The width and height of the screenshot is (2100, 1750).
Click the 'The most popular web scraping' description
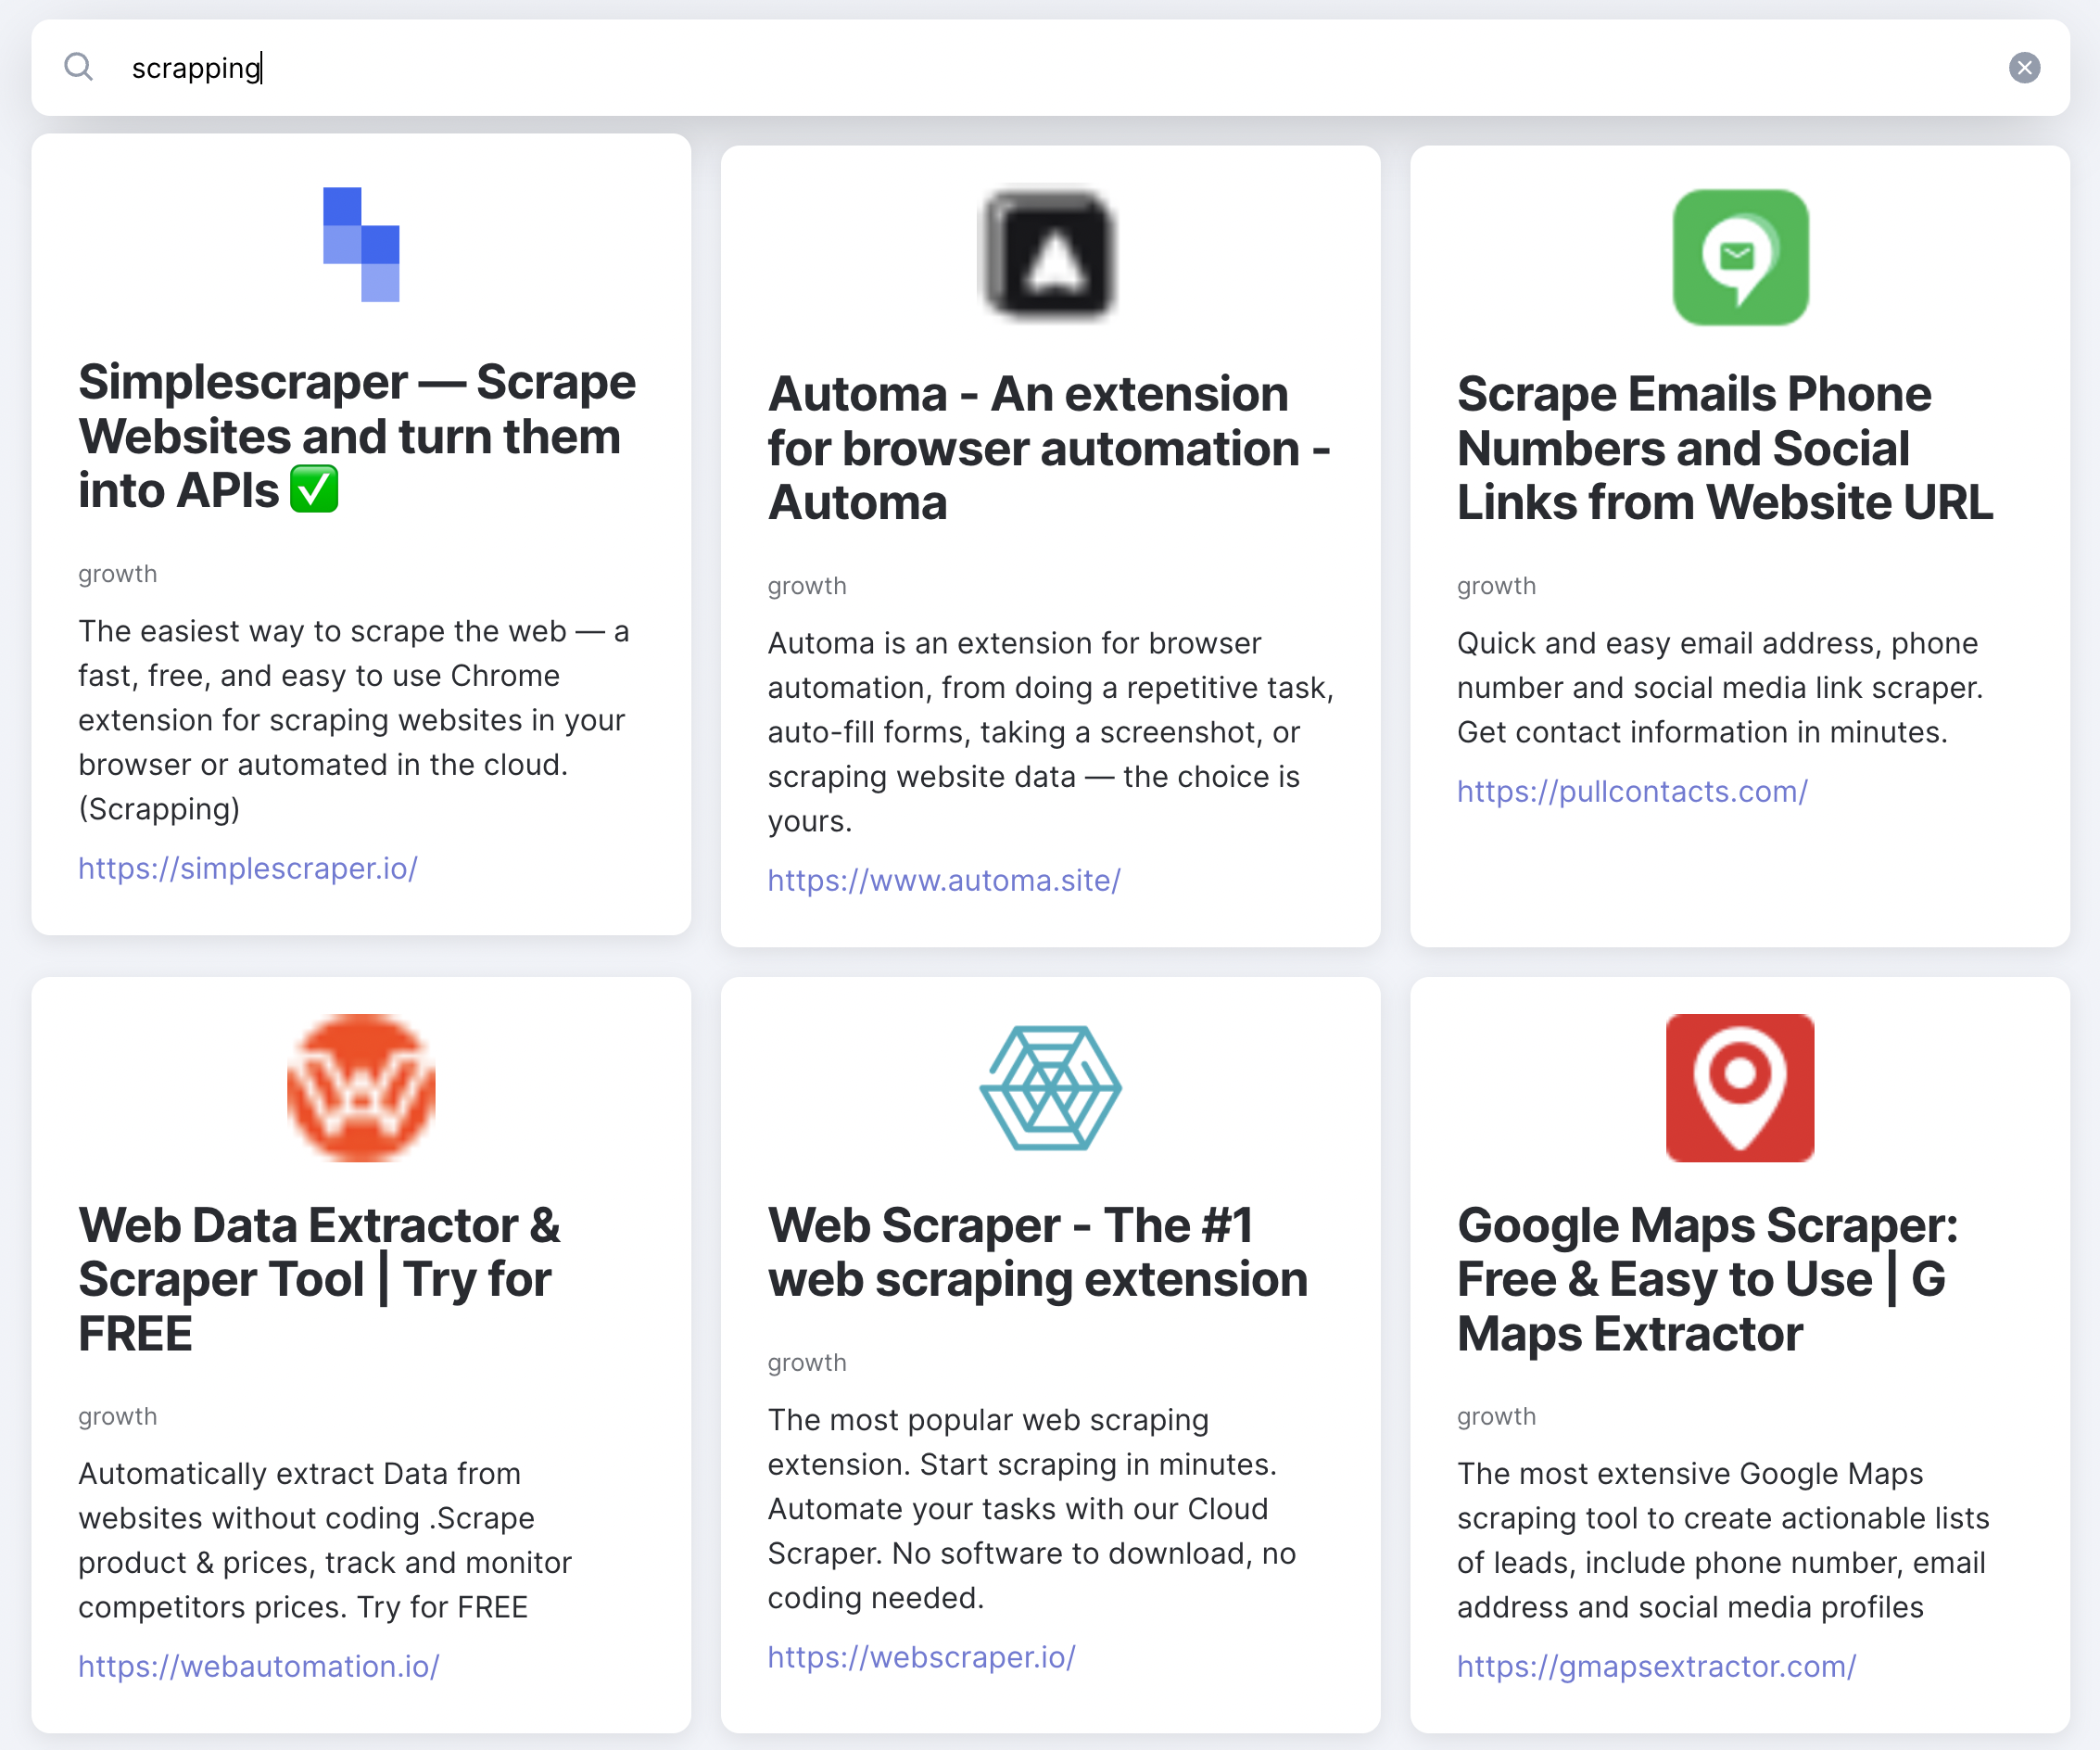[x=1032, y=1509]
